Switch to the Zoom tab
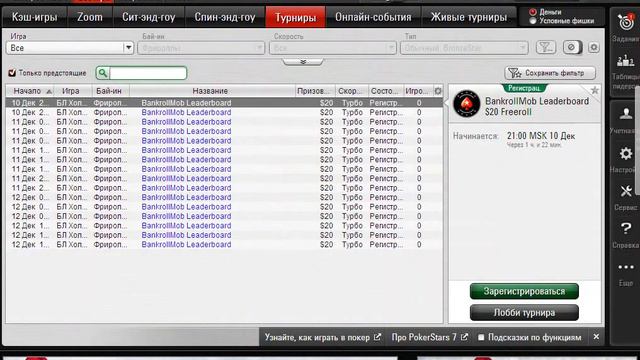Viewport: 640px width, 360px height. (90, 17)
